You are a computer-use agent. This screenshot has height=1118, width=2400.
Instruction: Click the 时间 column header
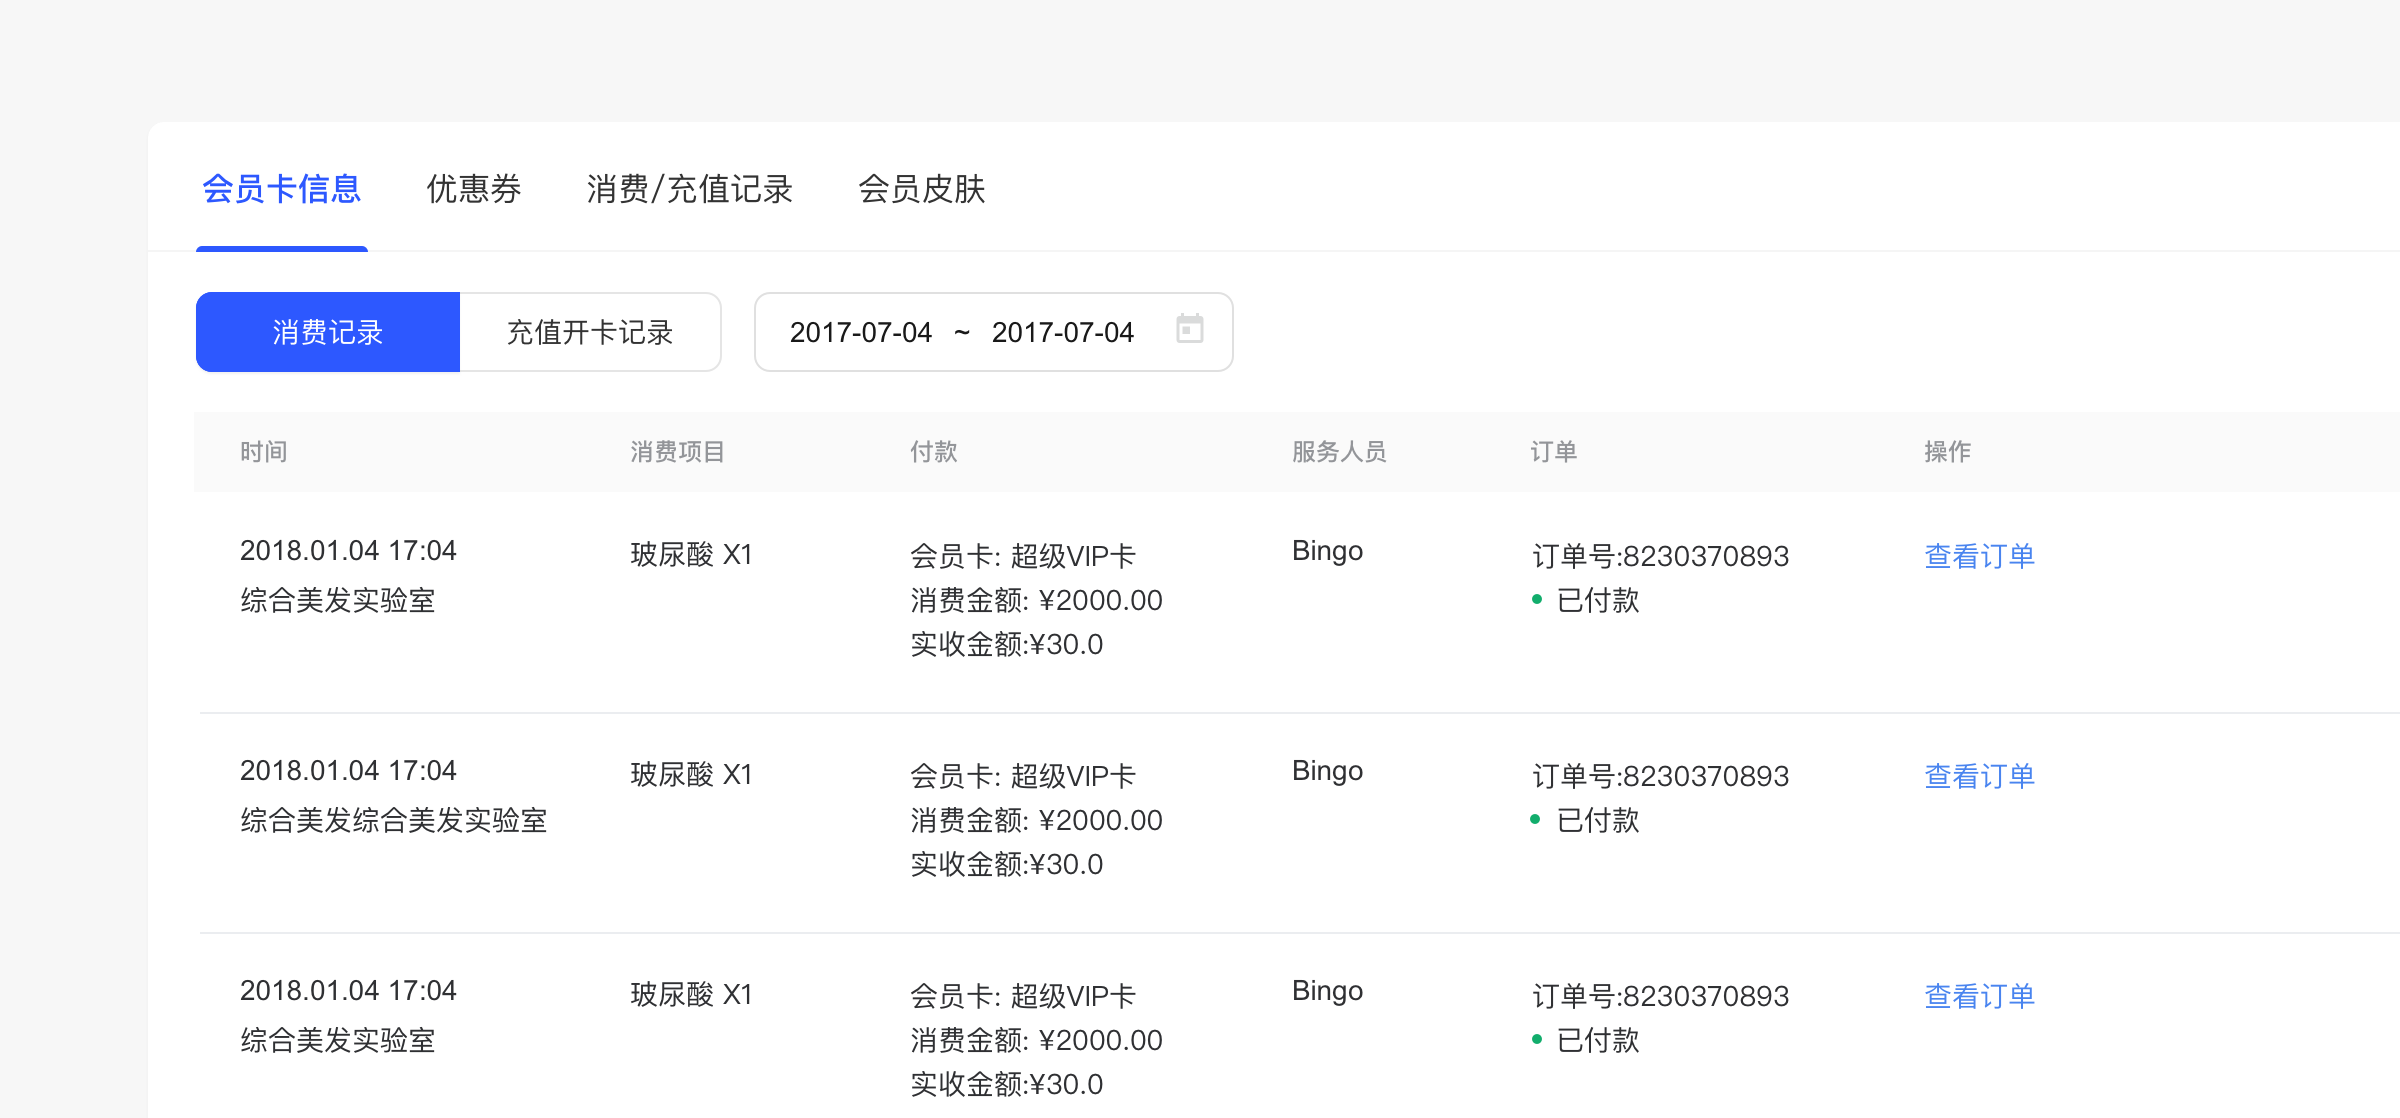click(264, 452)
